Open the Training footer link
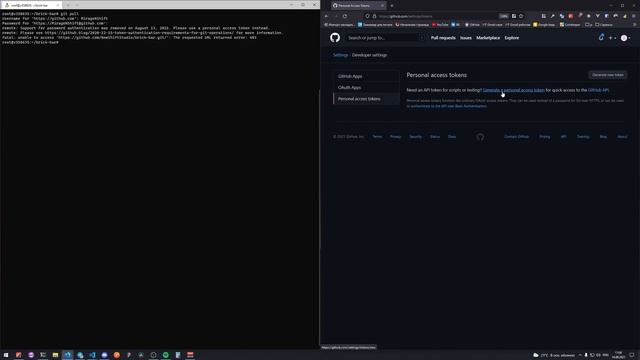 coord(582,137)
